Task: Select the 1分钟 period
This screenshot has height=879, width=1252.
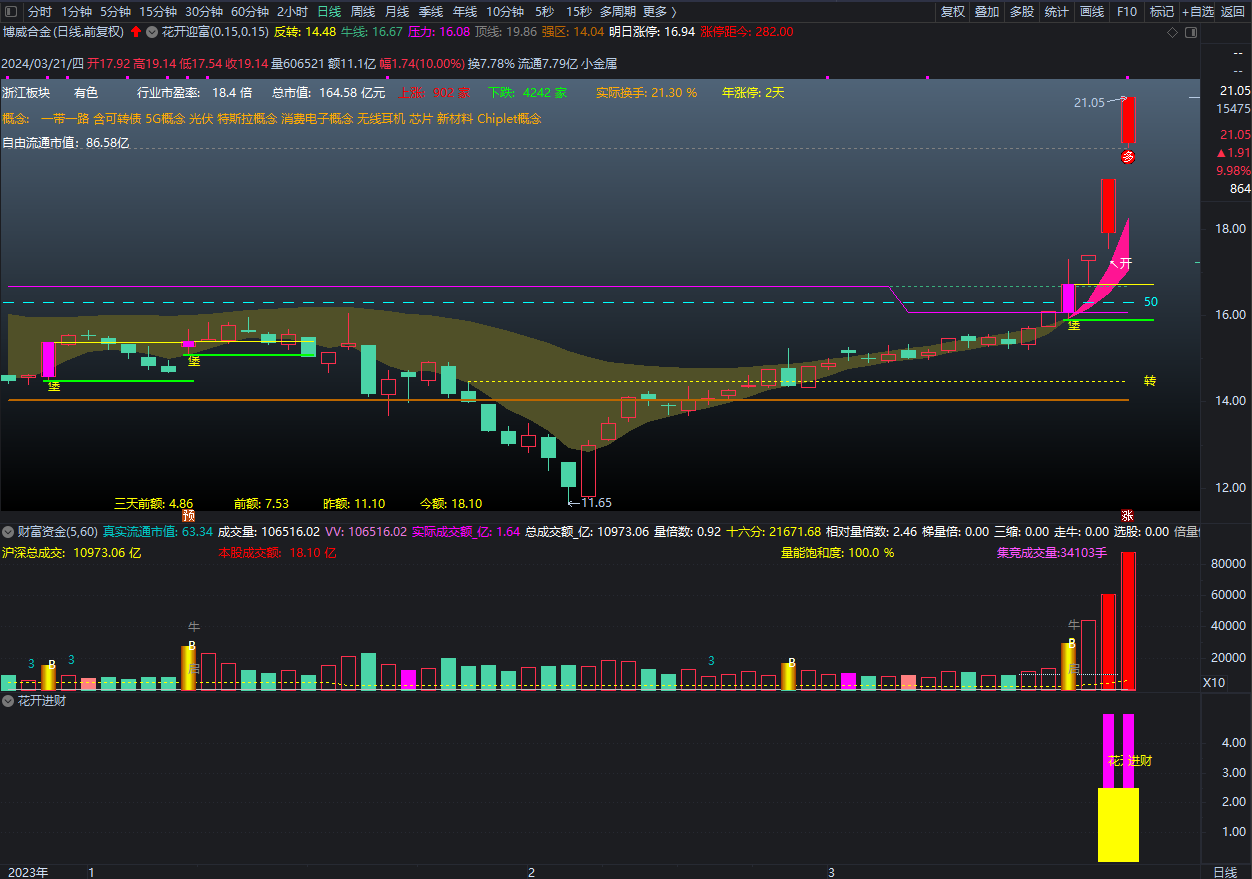Action: (x=76, y=12)
